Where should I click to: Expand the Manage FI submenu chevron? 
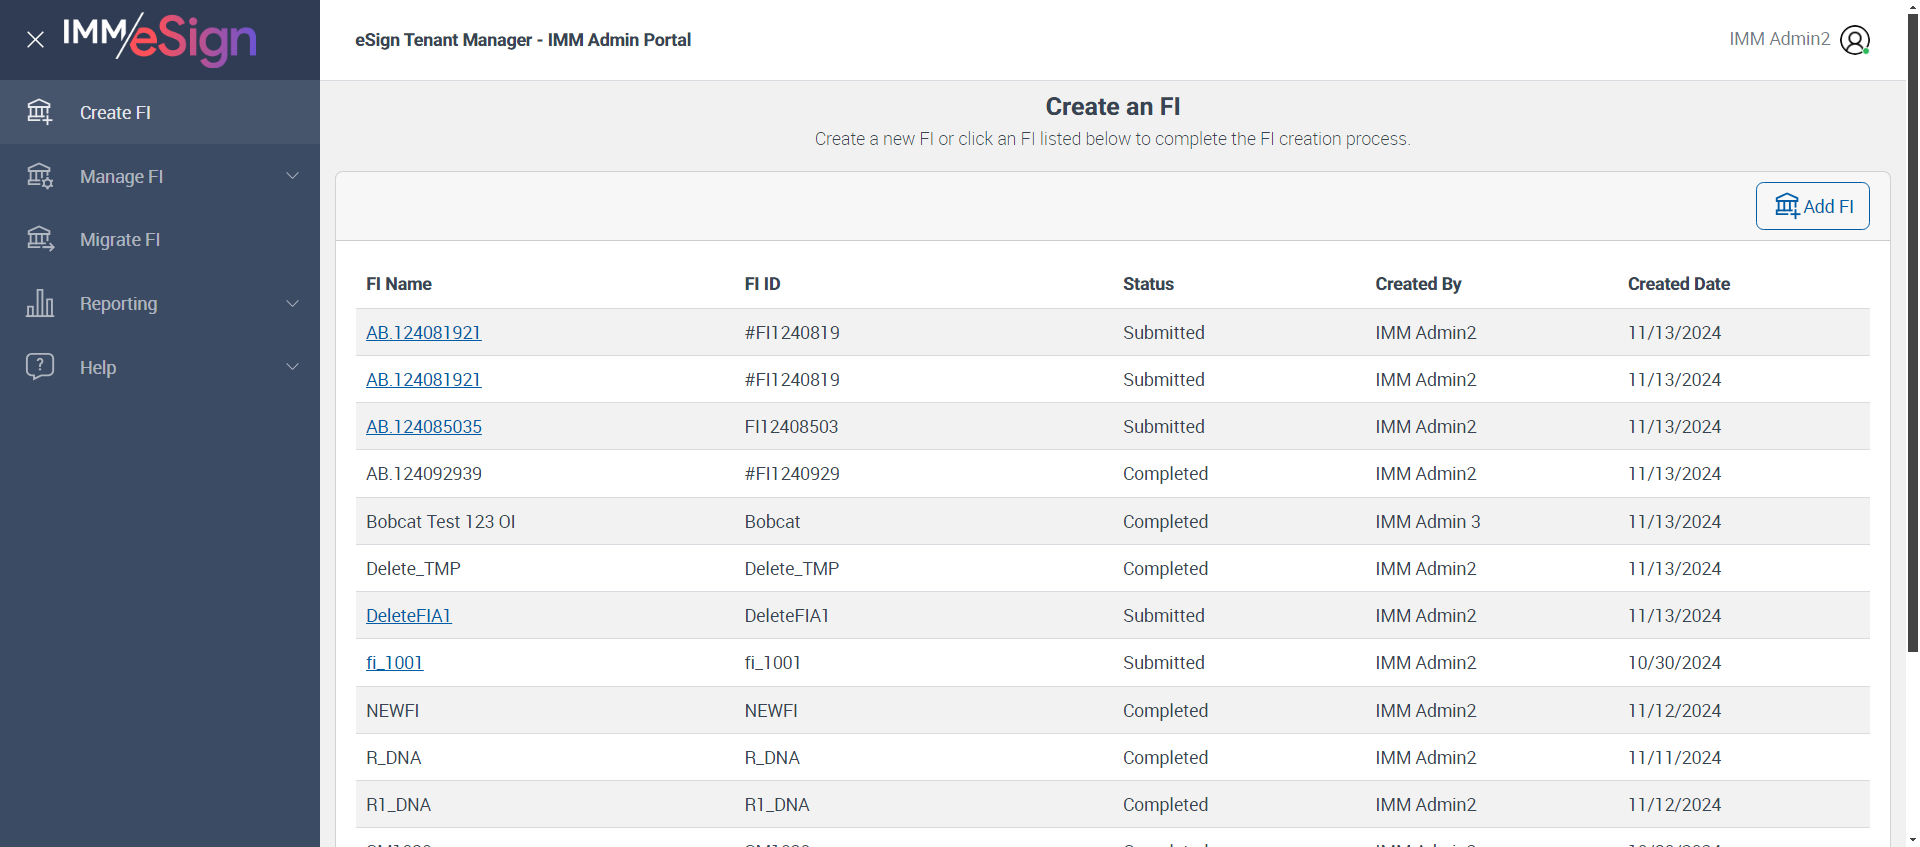click(x=293, y=176)
